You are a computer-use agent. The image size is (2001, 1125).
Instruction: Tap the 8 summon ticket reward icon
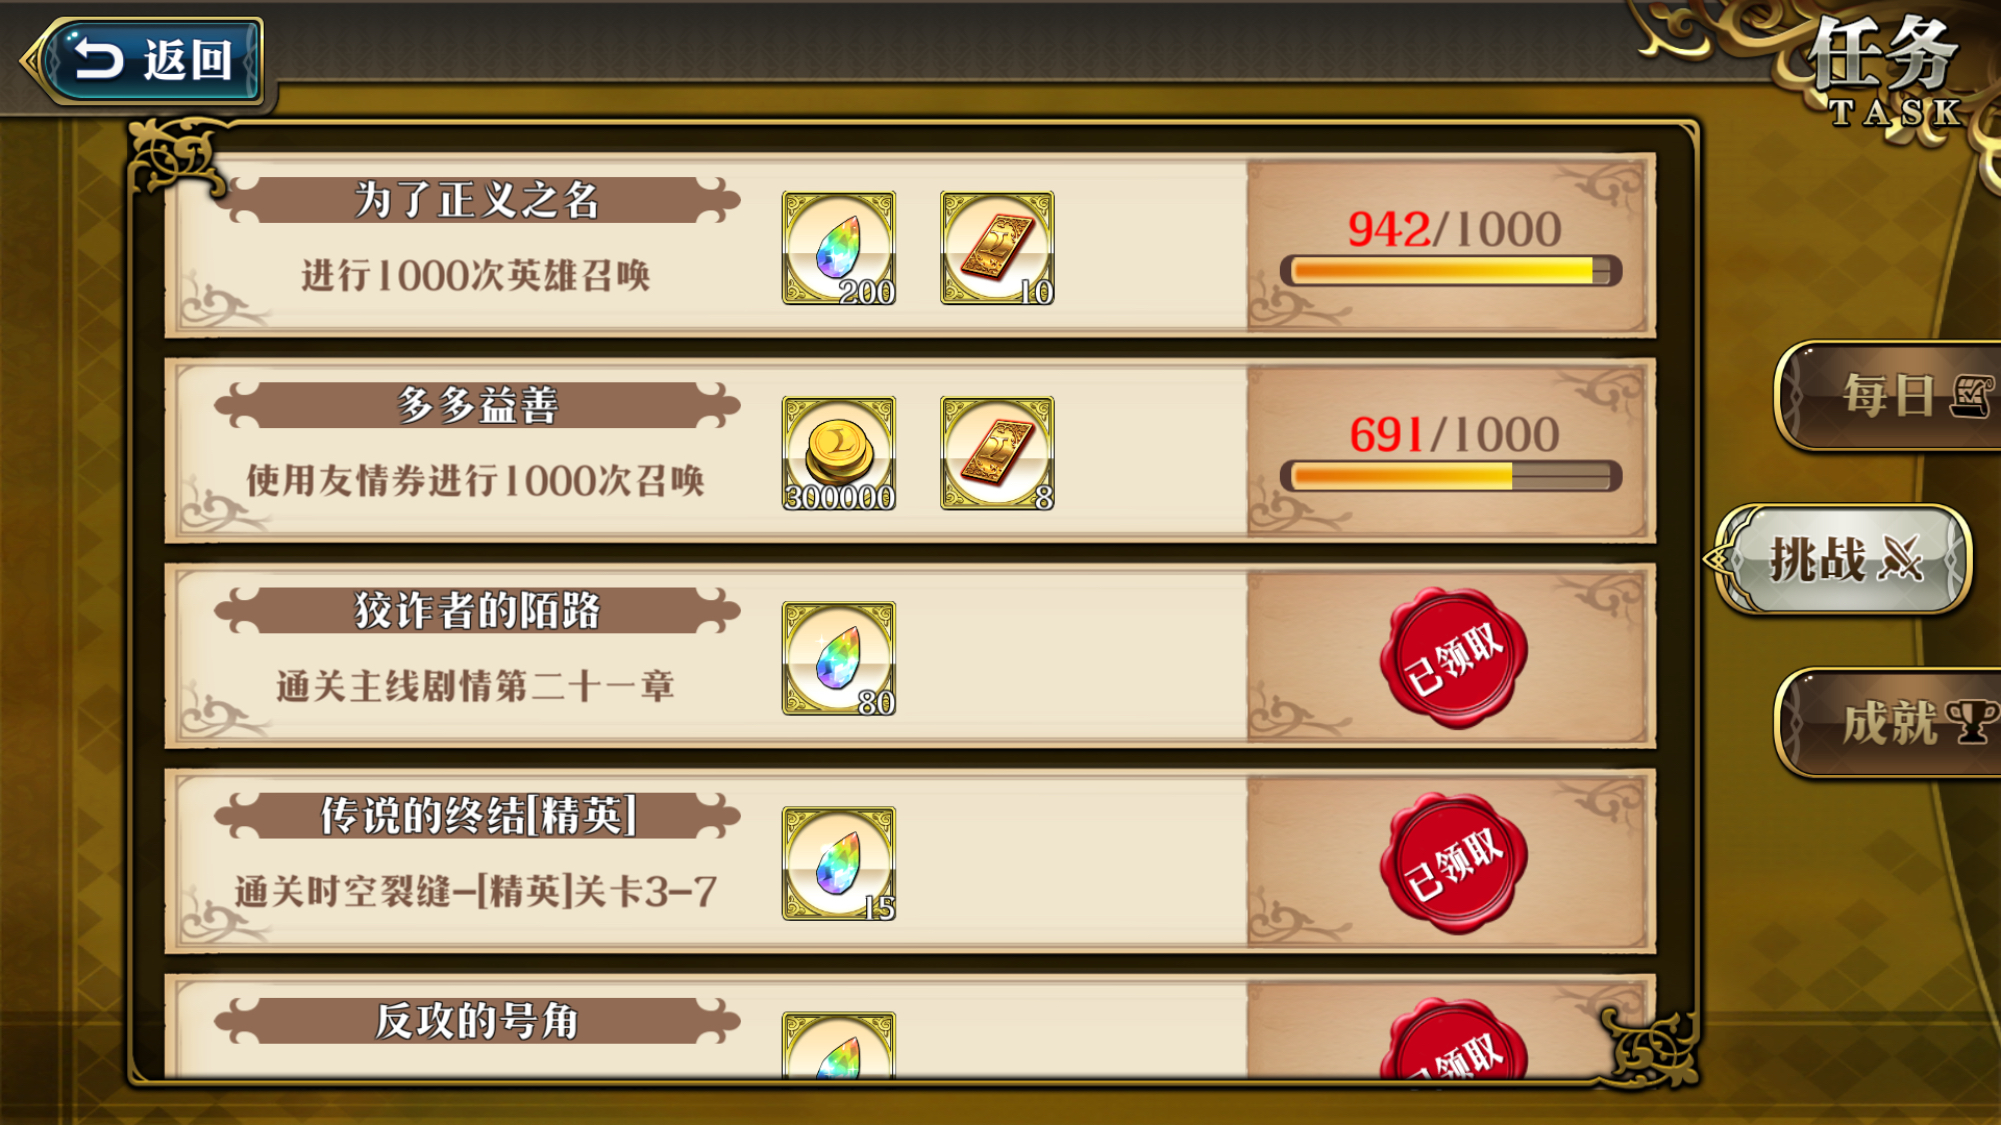point(997,454)
